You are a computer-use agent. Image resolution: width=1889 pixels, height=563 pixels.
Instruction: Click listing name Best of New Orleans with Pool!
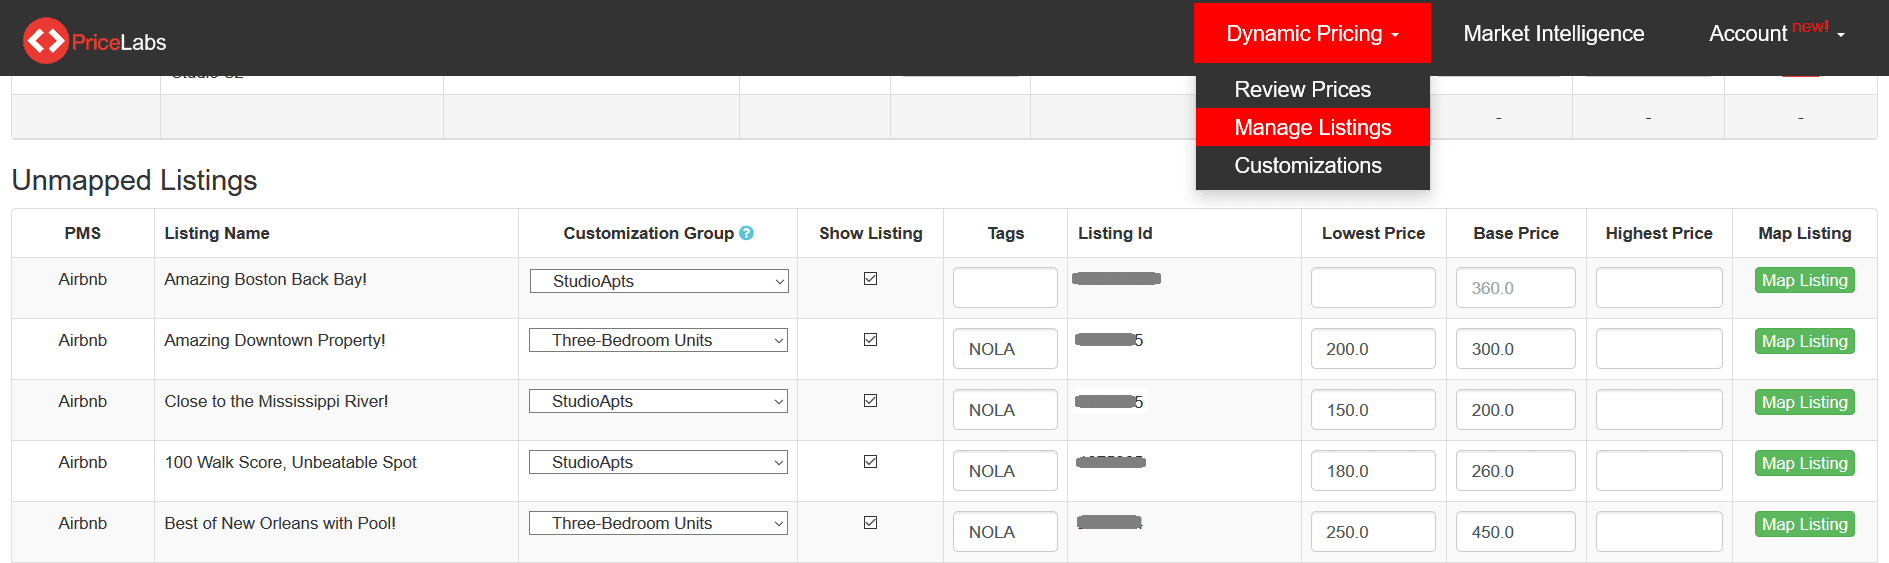[280, 523]
